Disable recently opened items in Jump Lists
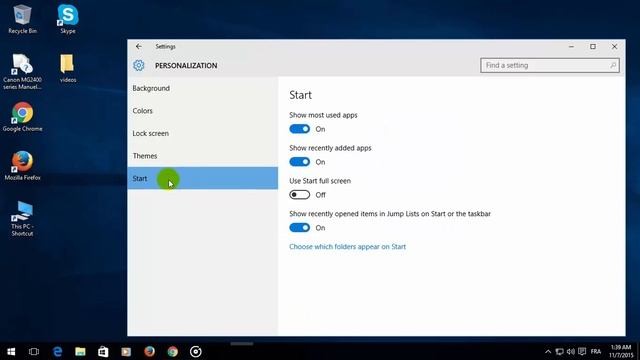 (x=300, y=228)
